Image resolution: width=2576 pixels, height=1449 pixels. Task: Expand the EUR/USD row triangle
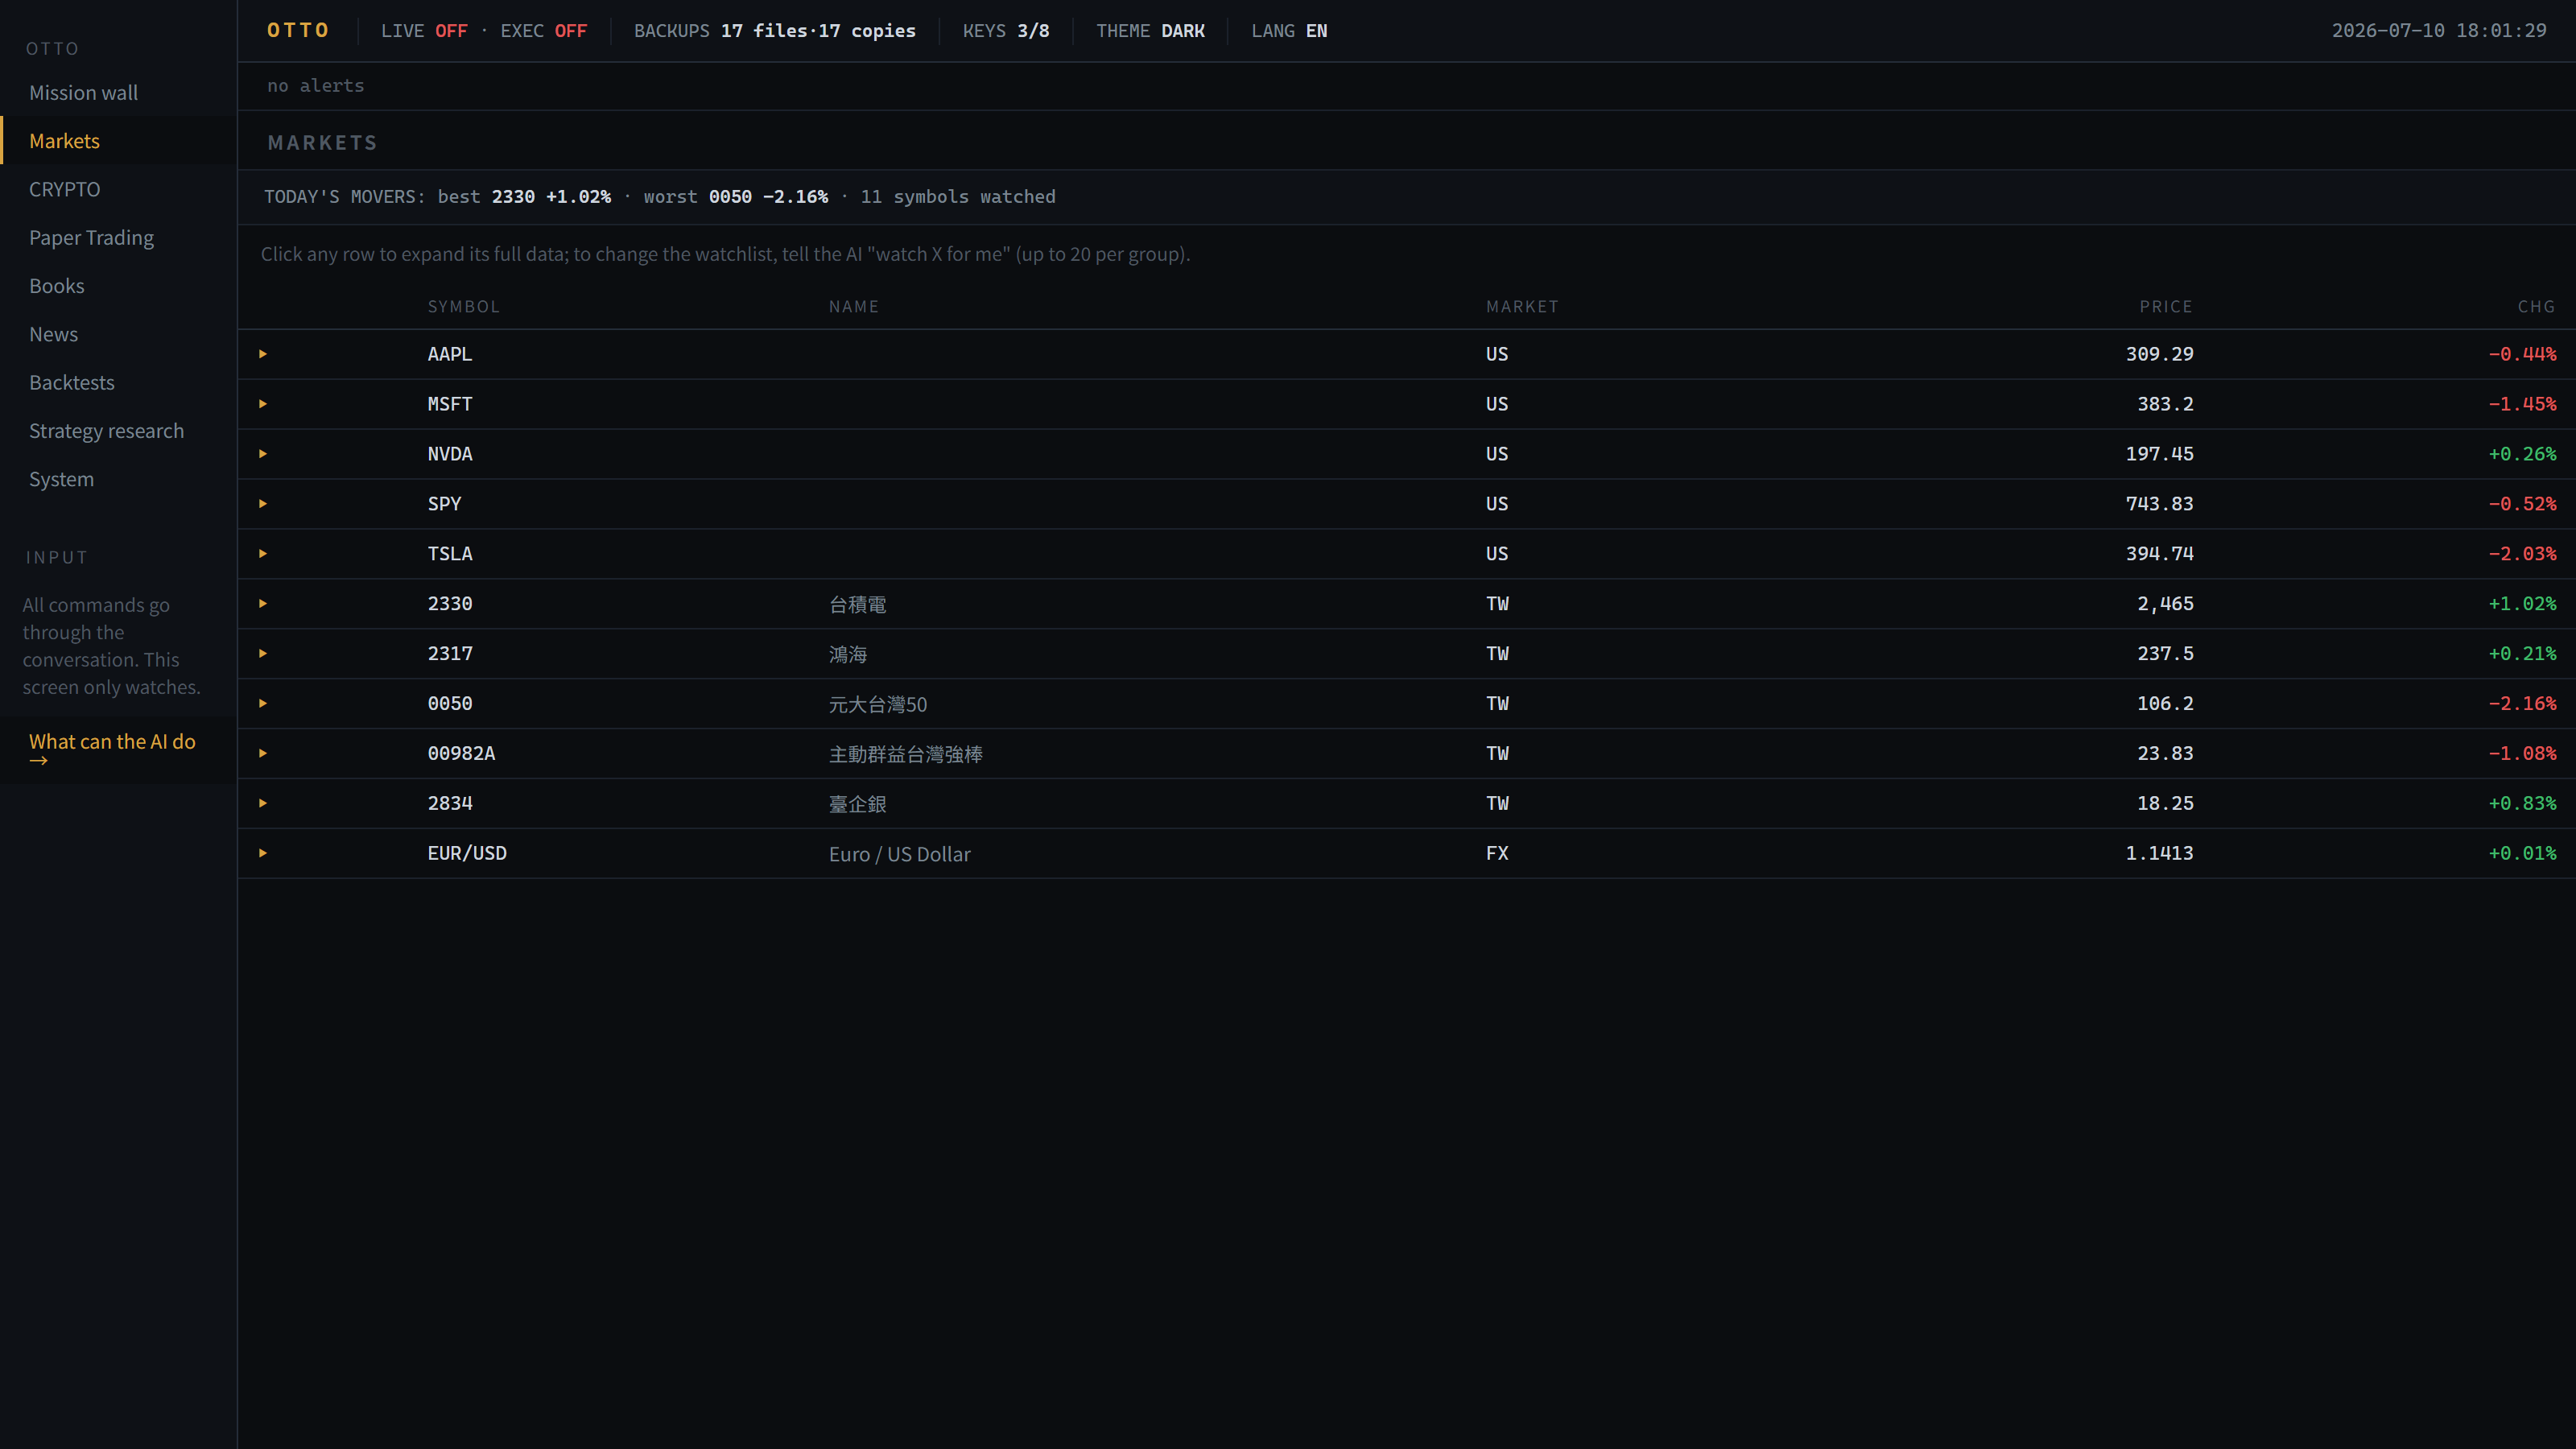pyautogui.click(x=263, y=854)
